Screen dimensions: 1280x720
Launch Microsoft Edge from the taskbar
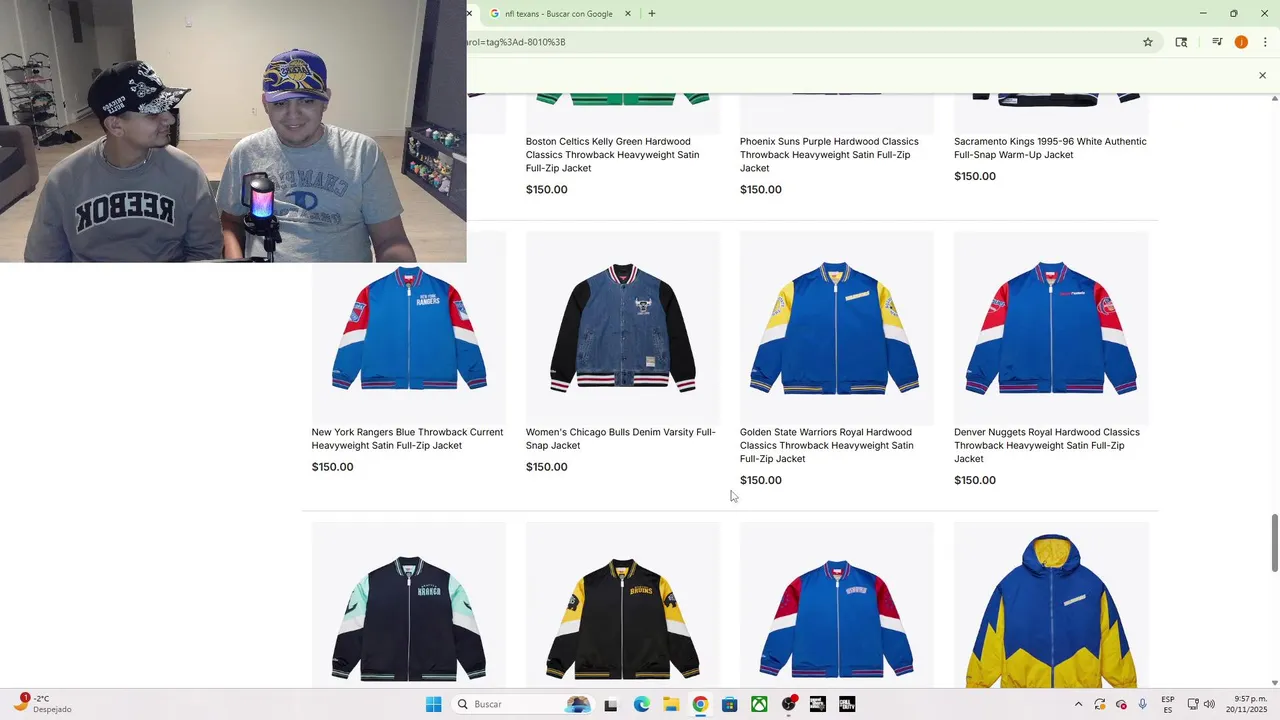(x=641, y=704)
